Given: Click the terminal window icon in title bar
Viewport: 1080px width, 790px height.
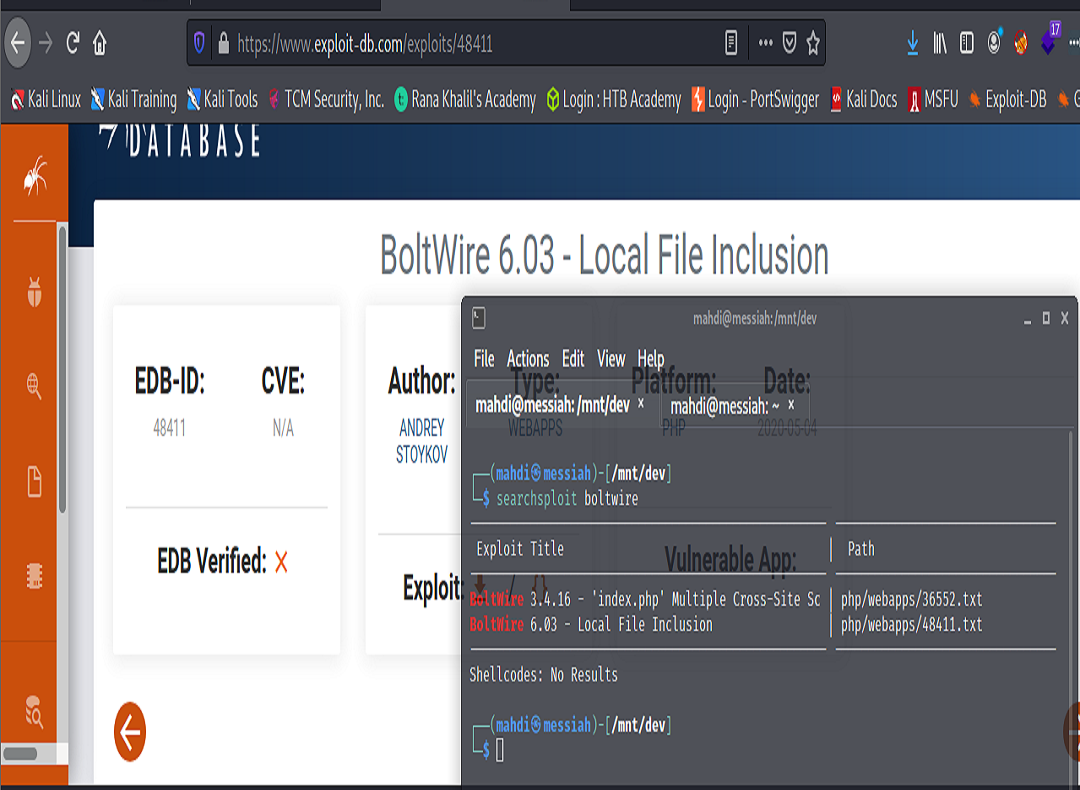Looking at the screenshot, I should (479, 318).
